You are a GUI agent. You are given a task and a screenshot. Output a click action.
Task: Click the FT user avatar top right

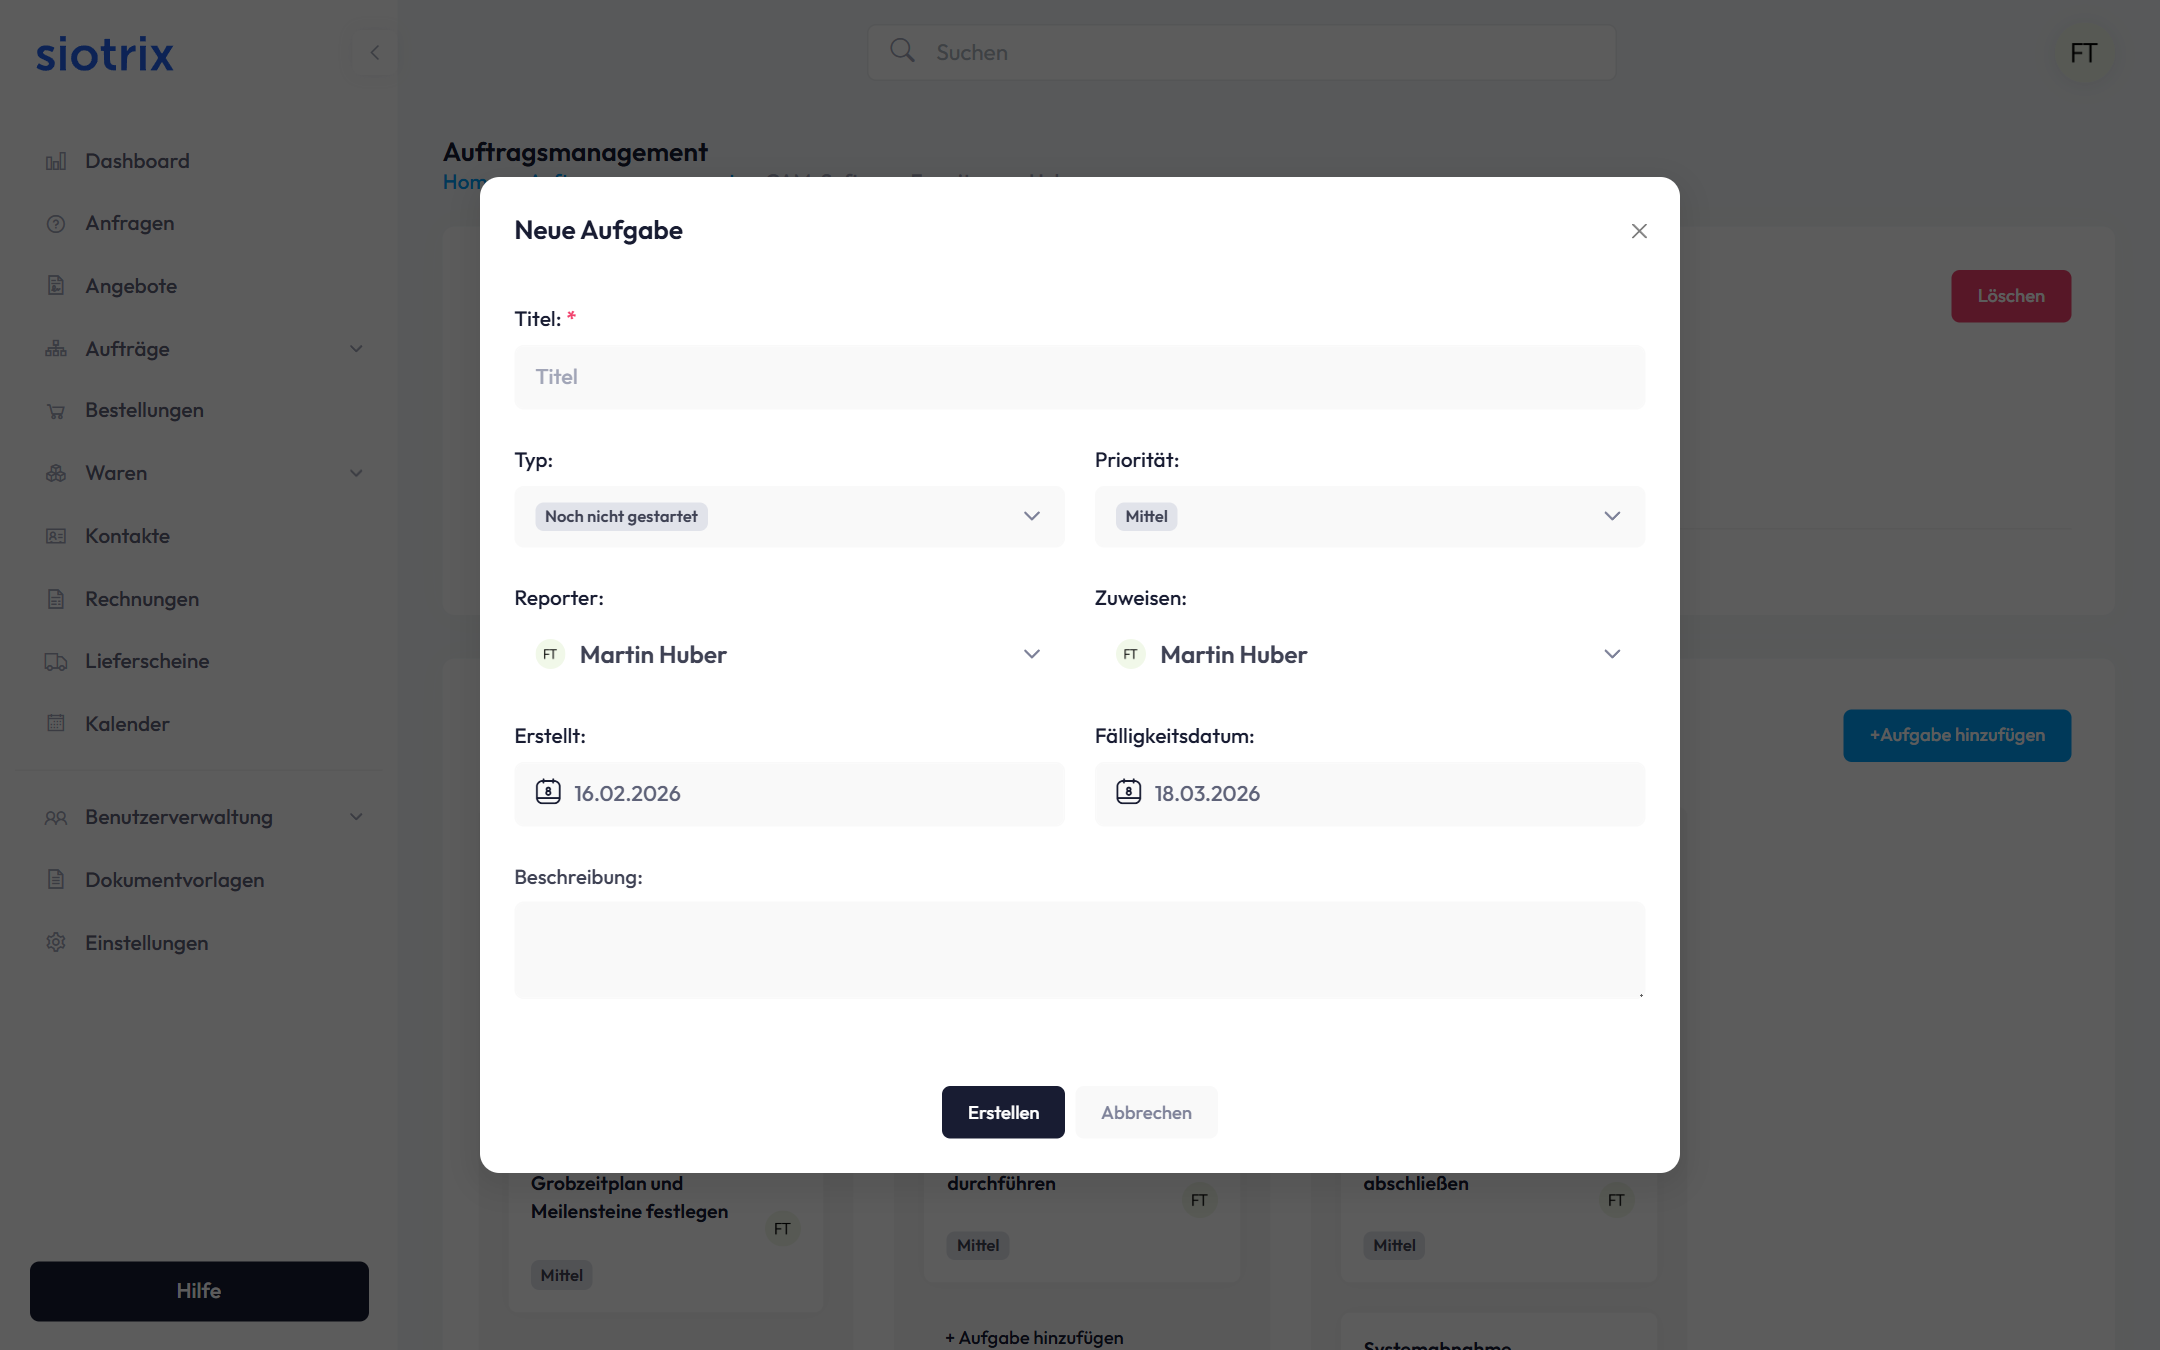click(x=2083, y=53)
